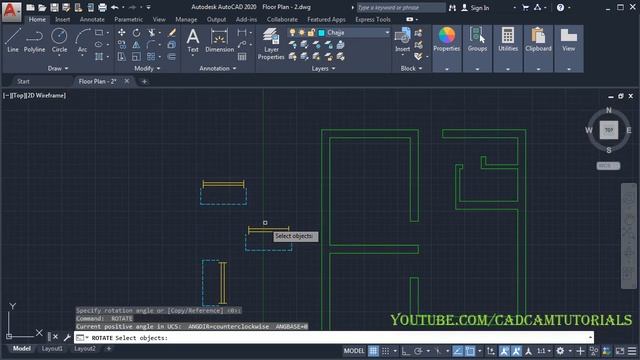Click the Text annotation tool
640x360 pixels.
pos(193,40)
